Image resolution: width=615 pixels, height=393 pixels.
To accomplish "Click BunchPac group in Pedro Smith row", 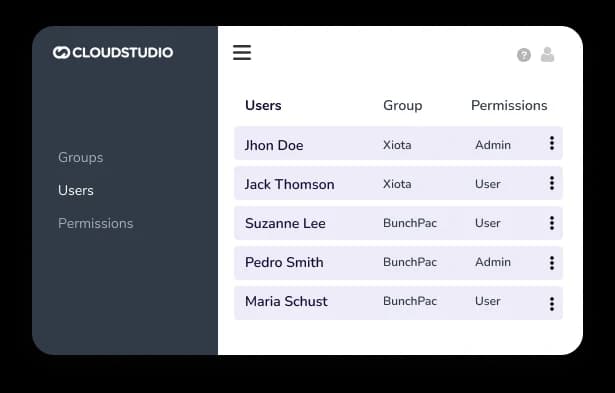I will tap(410, 262).
